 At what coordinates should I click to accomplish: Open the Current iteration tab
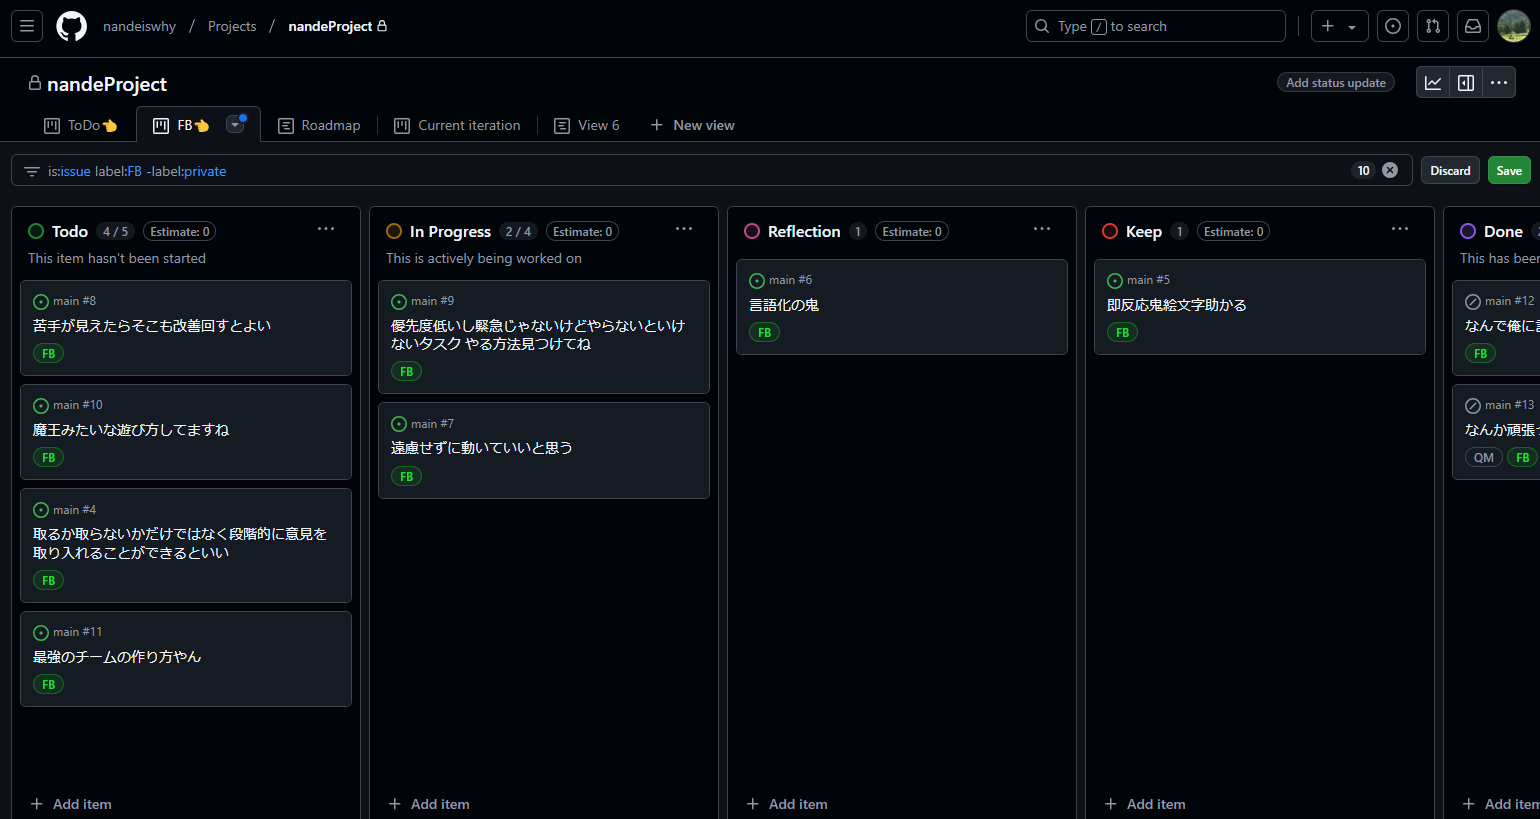click(x=457, y=125)
